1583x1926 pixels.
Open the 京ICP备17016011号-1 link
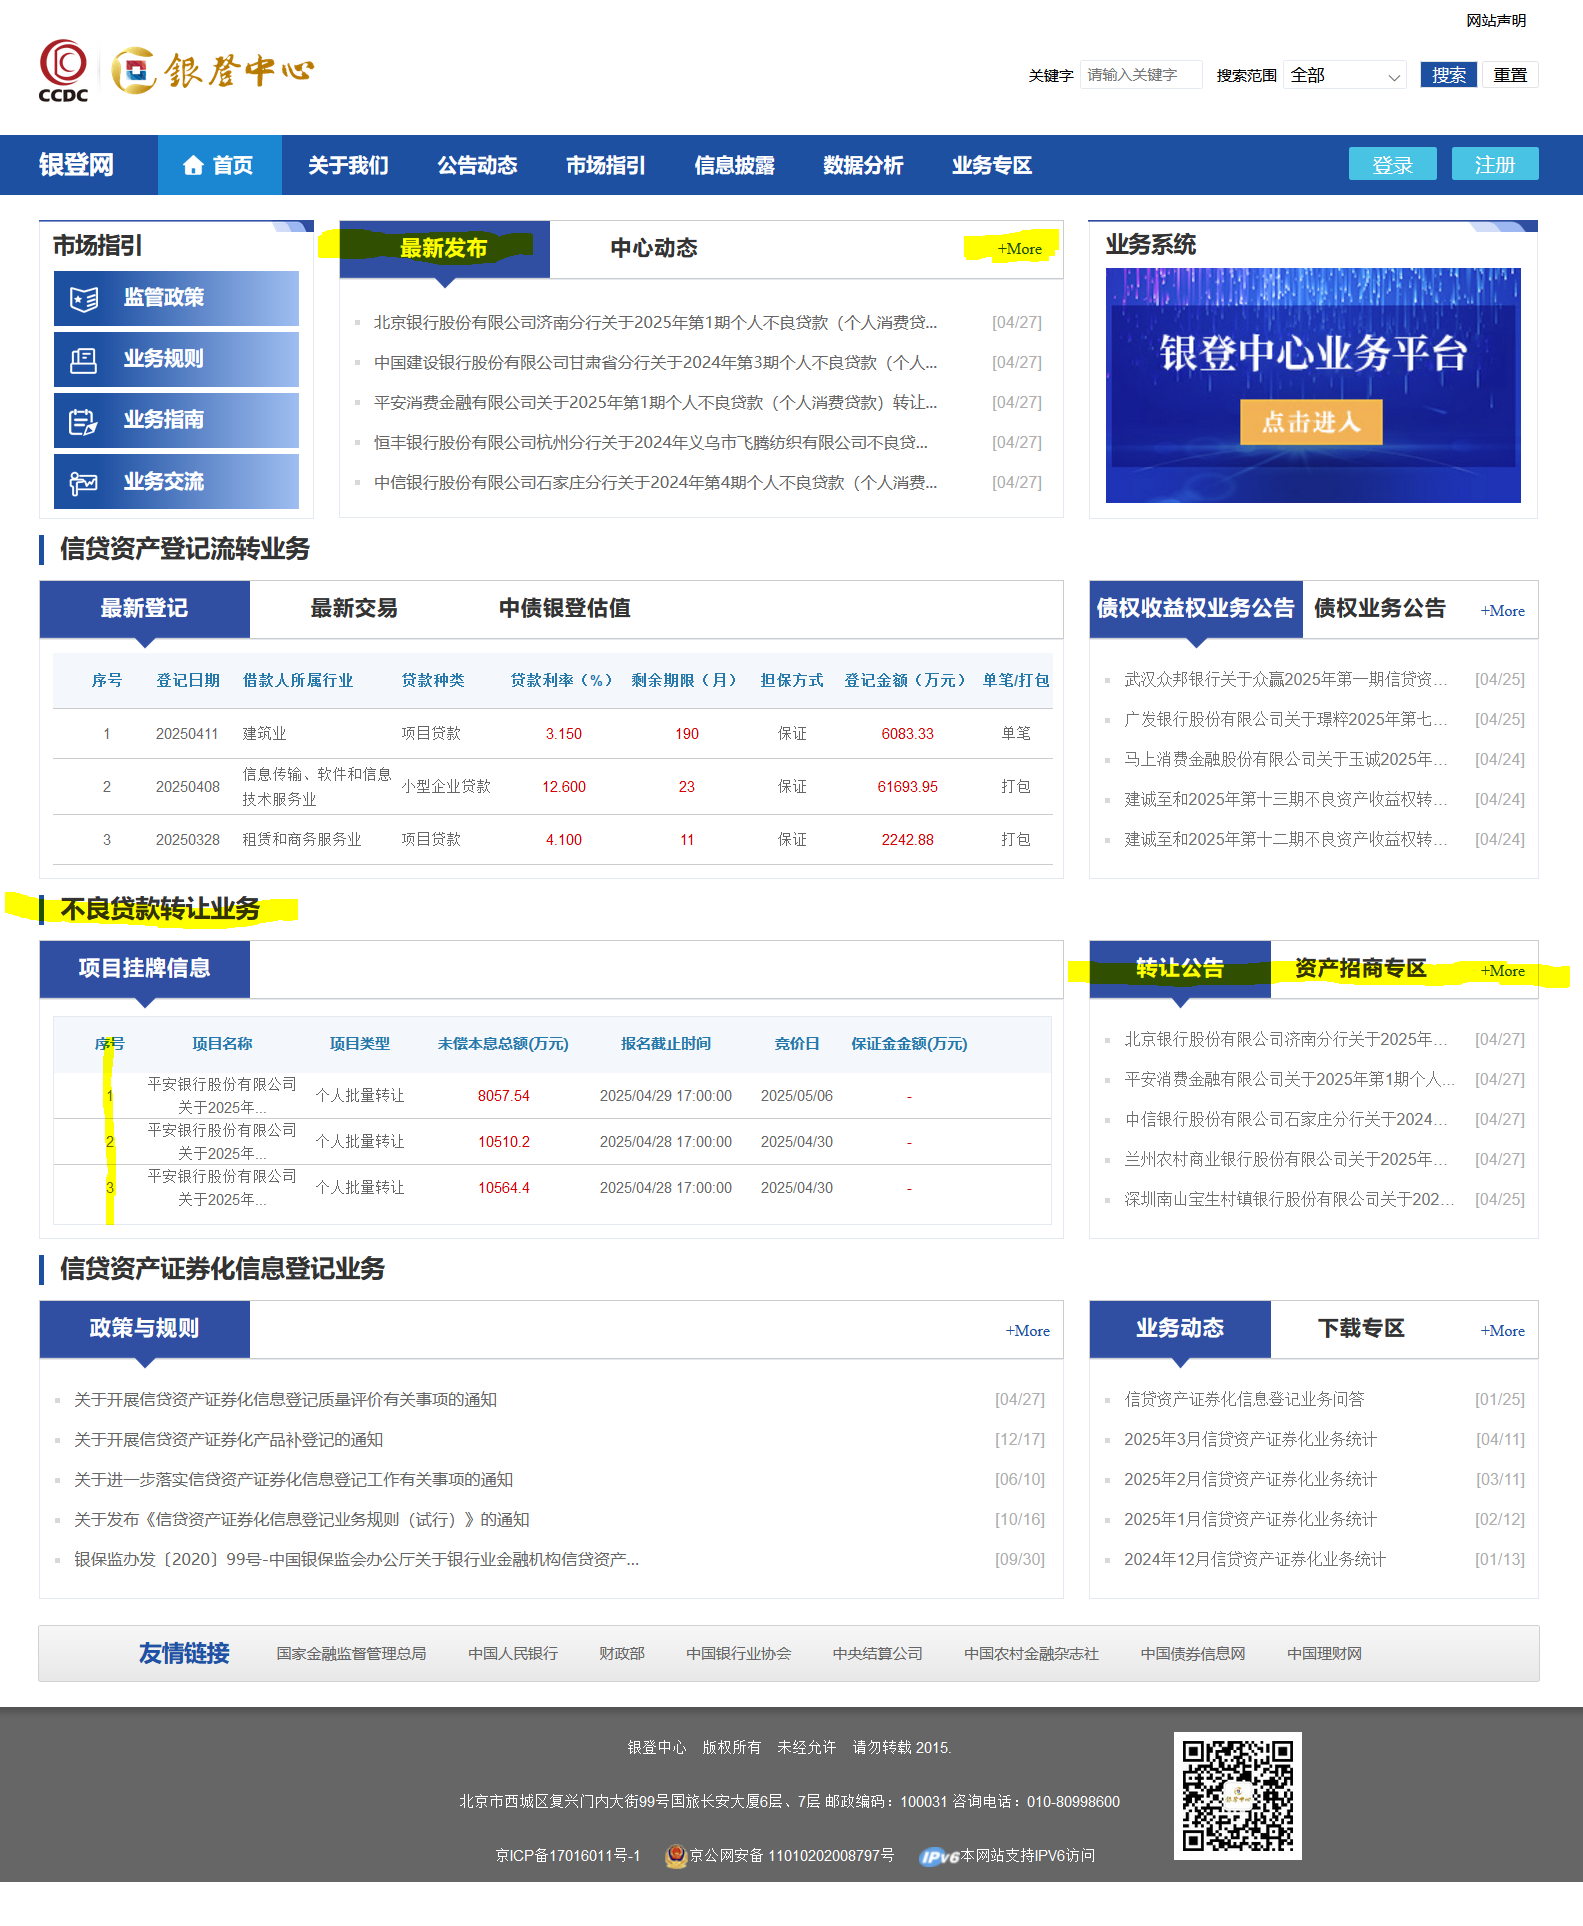click(x=568, y=1856)
